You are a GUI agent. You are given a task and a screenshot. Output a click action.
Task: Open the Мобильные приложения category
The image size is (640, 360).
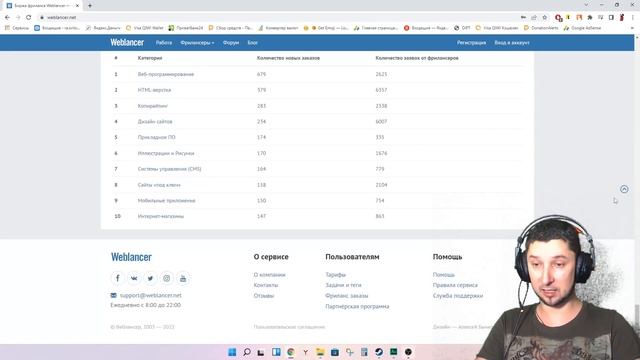pyautogui.click(x=167, y=200)
